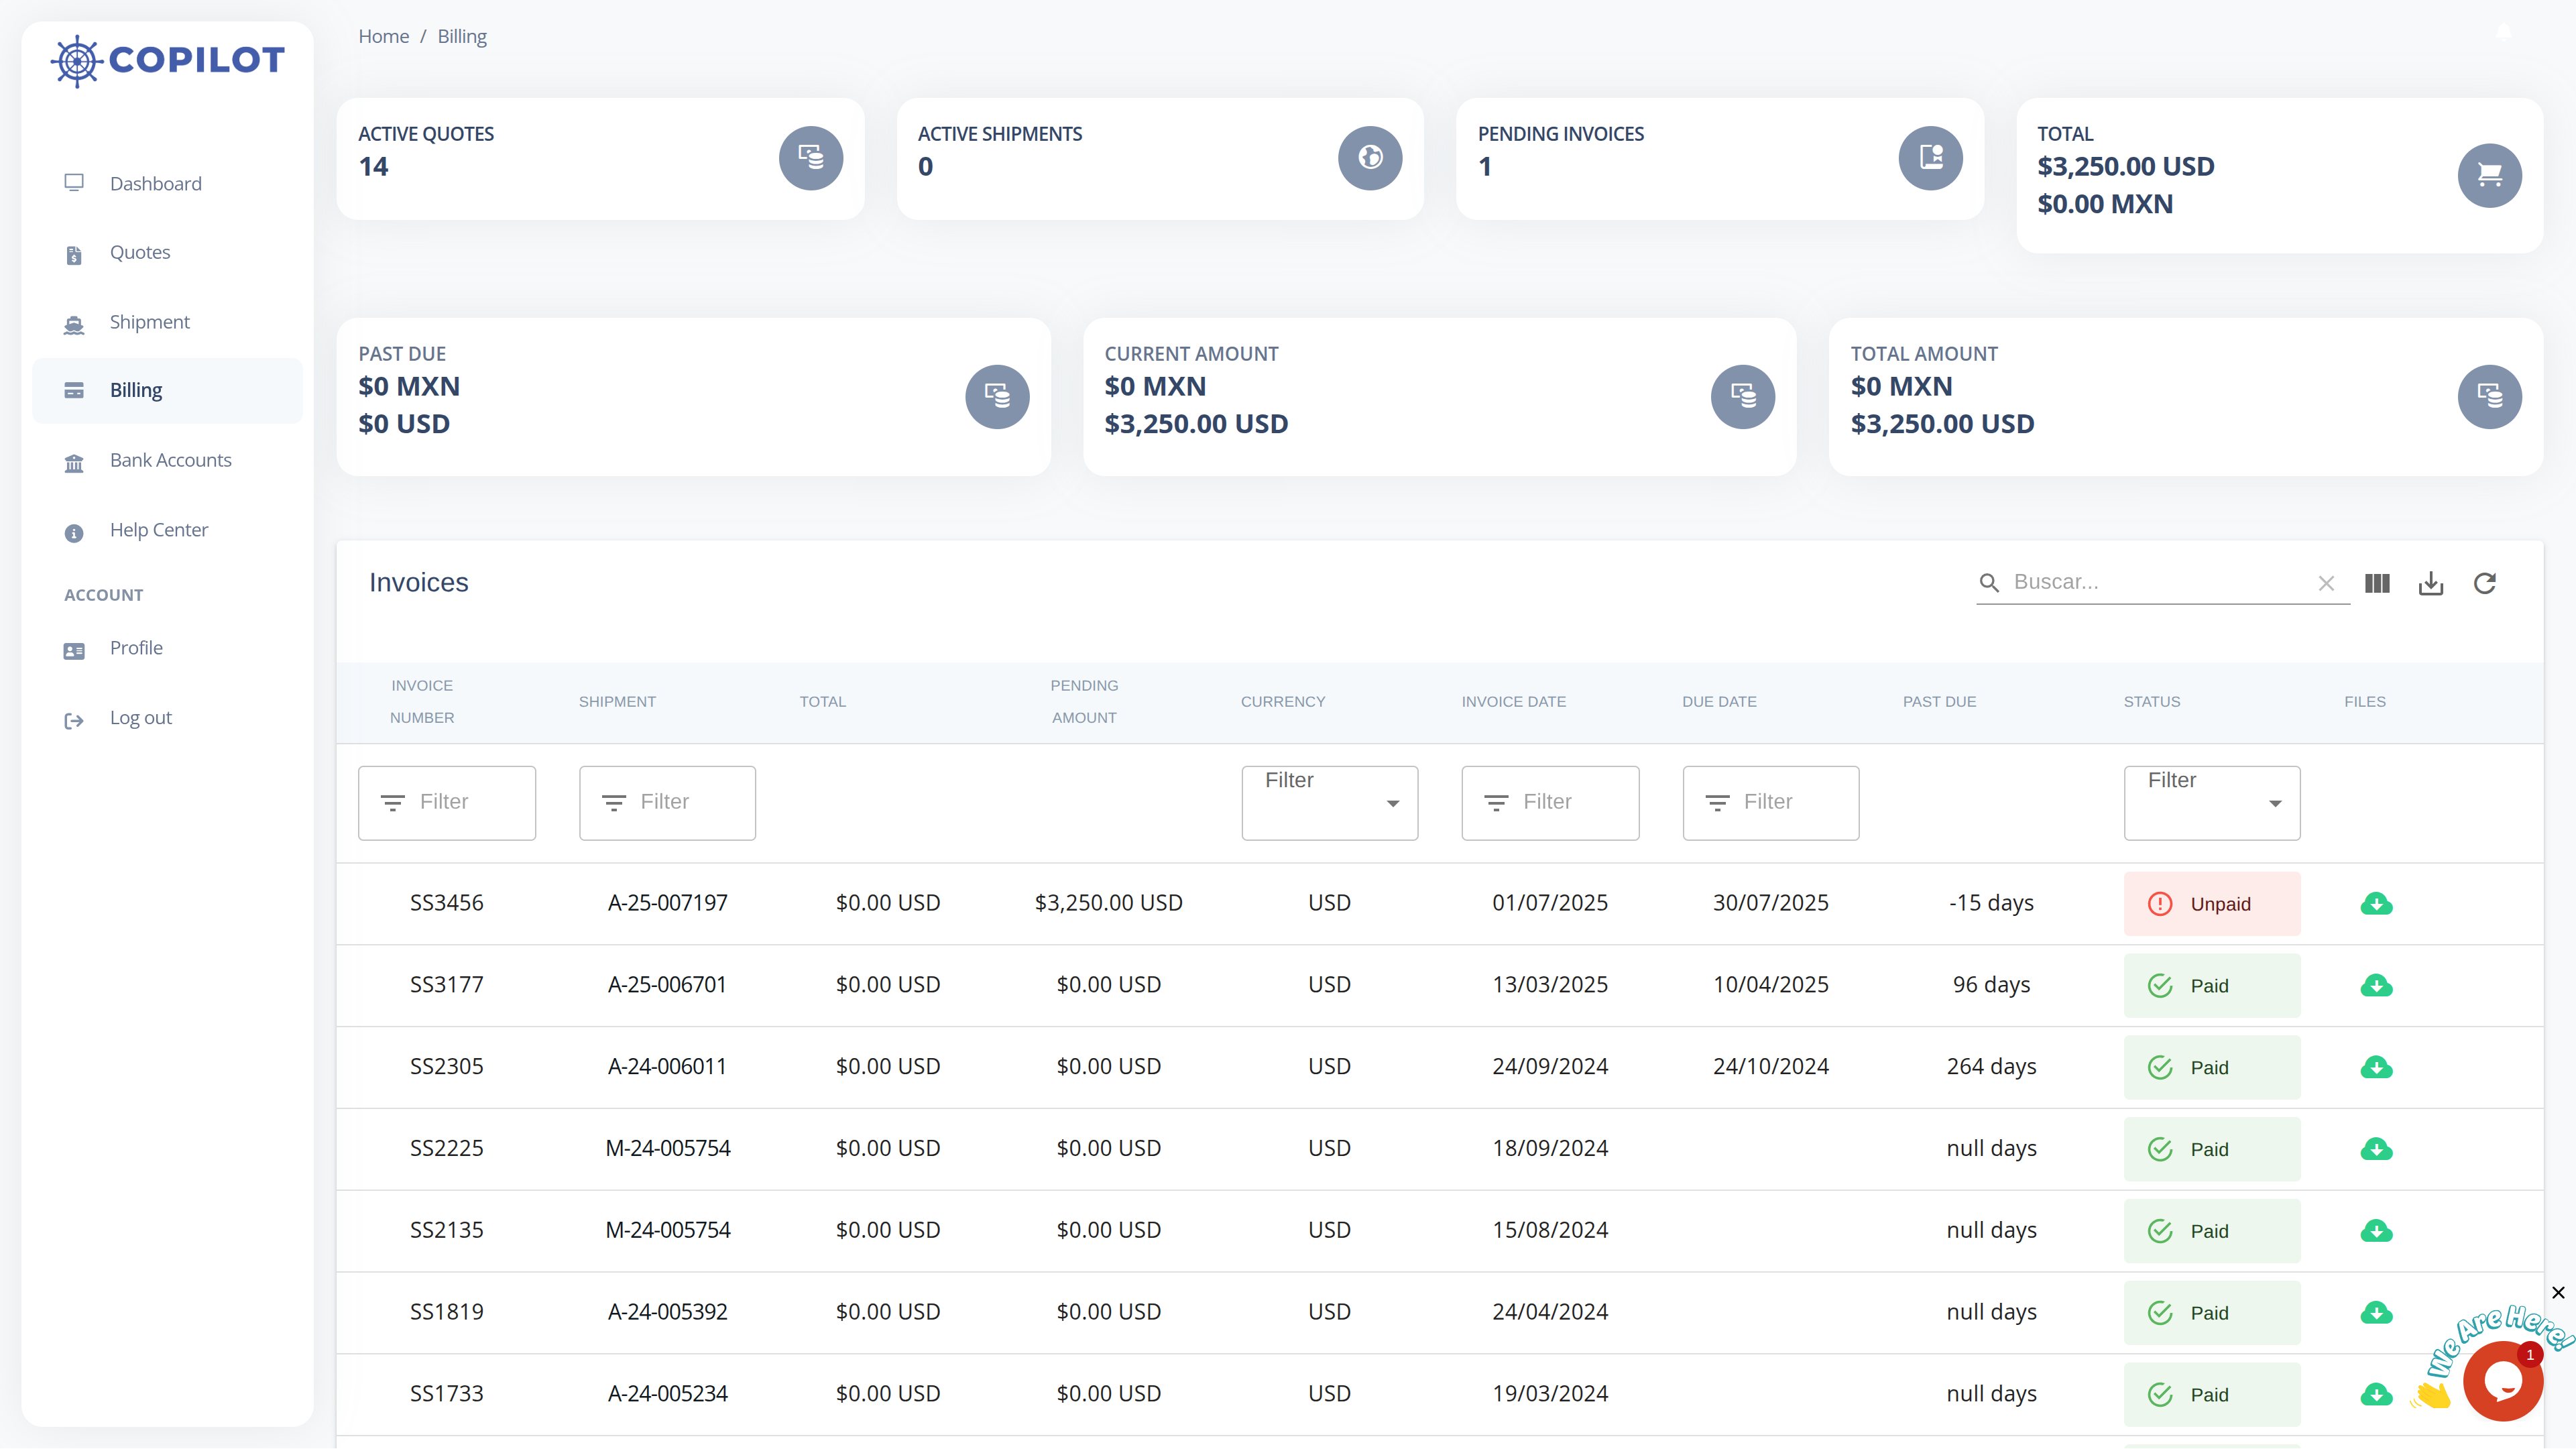Download files for invoice SS2305
Screen dimensions: 2576x1449
(x=2376, y=1067)
